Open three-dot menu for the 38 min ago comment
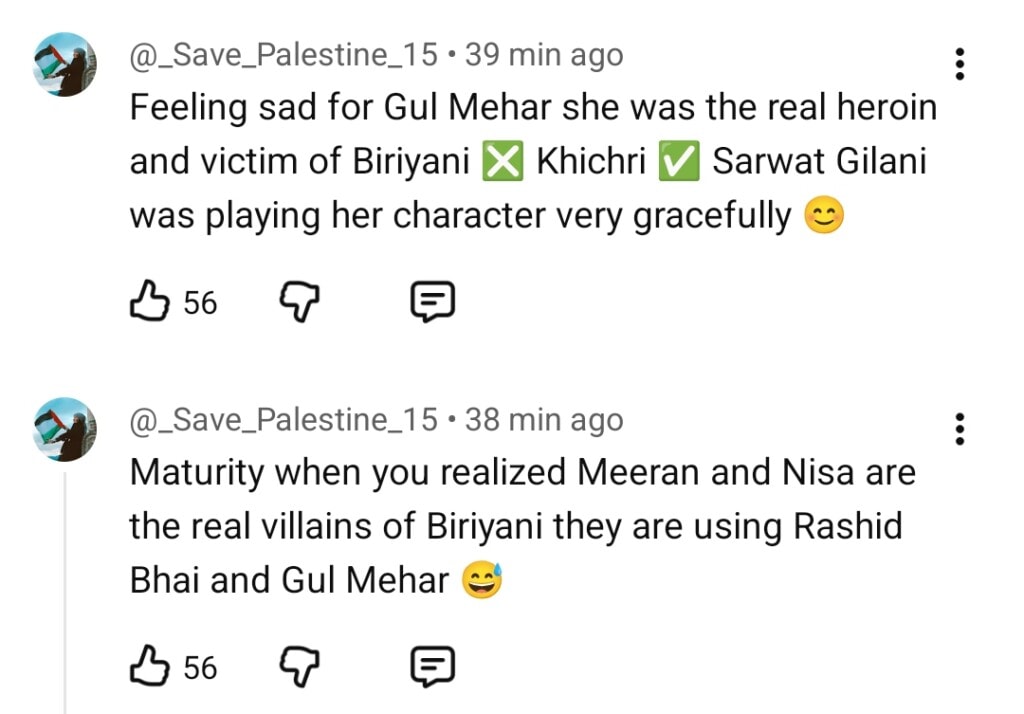 (960, 428)
